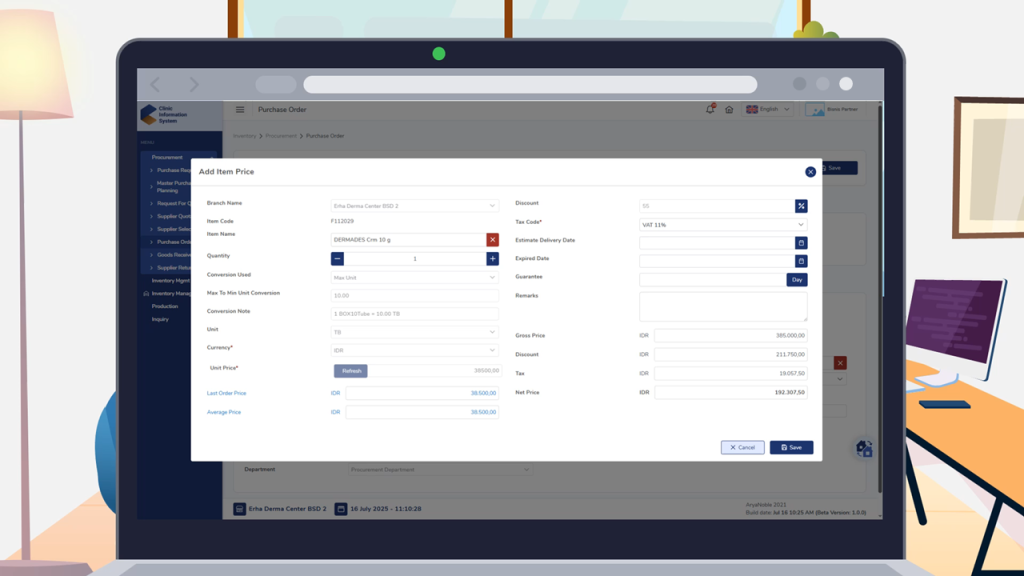
Task: Toggle the discount percent icon button
Action: (801, 206)
